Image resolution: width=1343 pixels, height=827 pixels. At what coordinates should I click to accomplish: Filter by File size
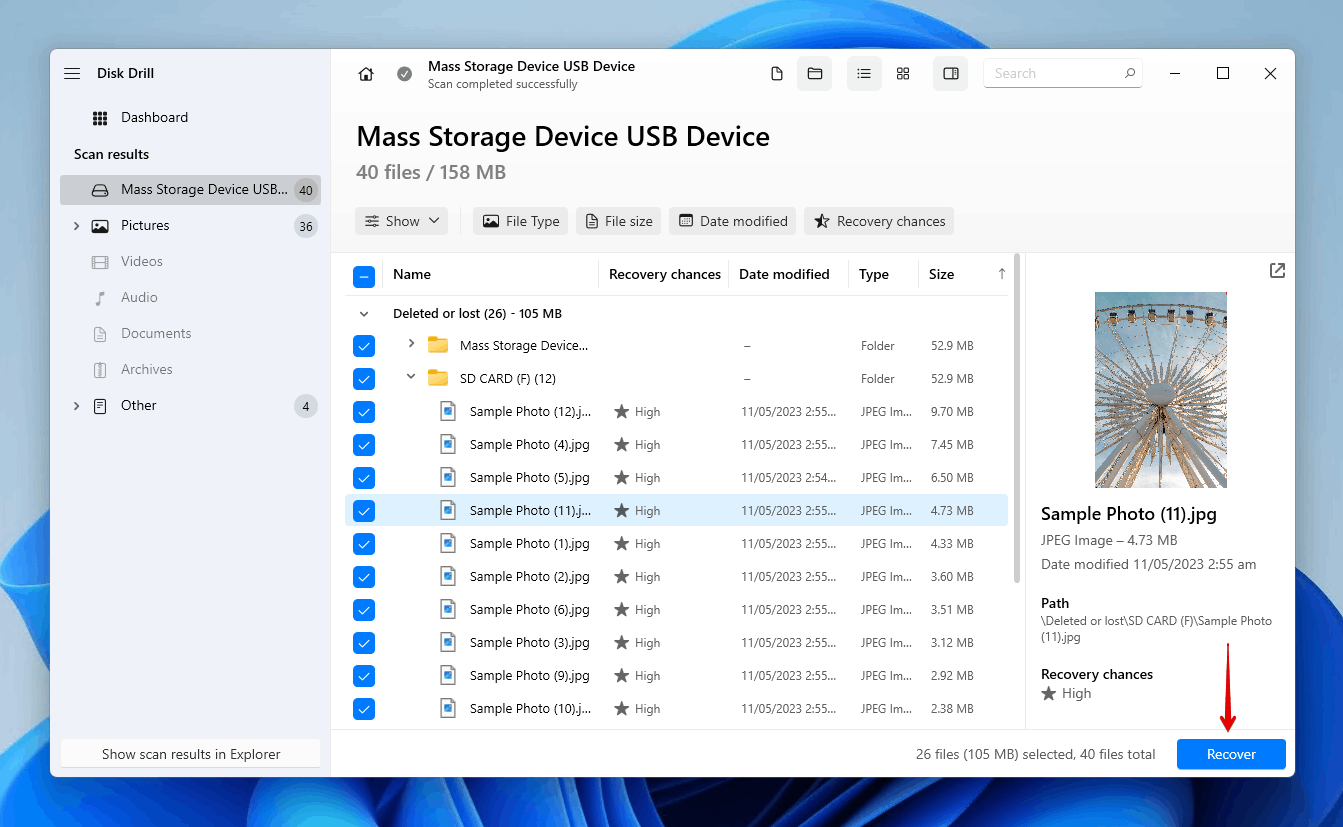point(618,221)
